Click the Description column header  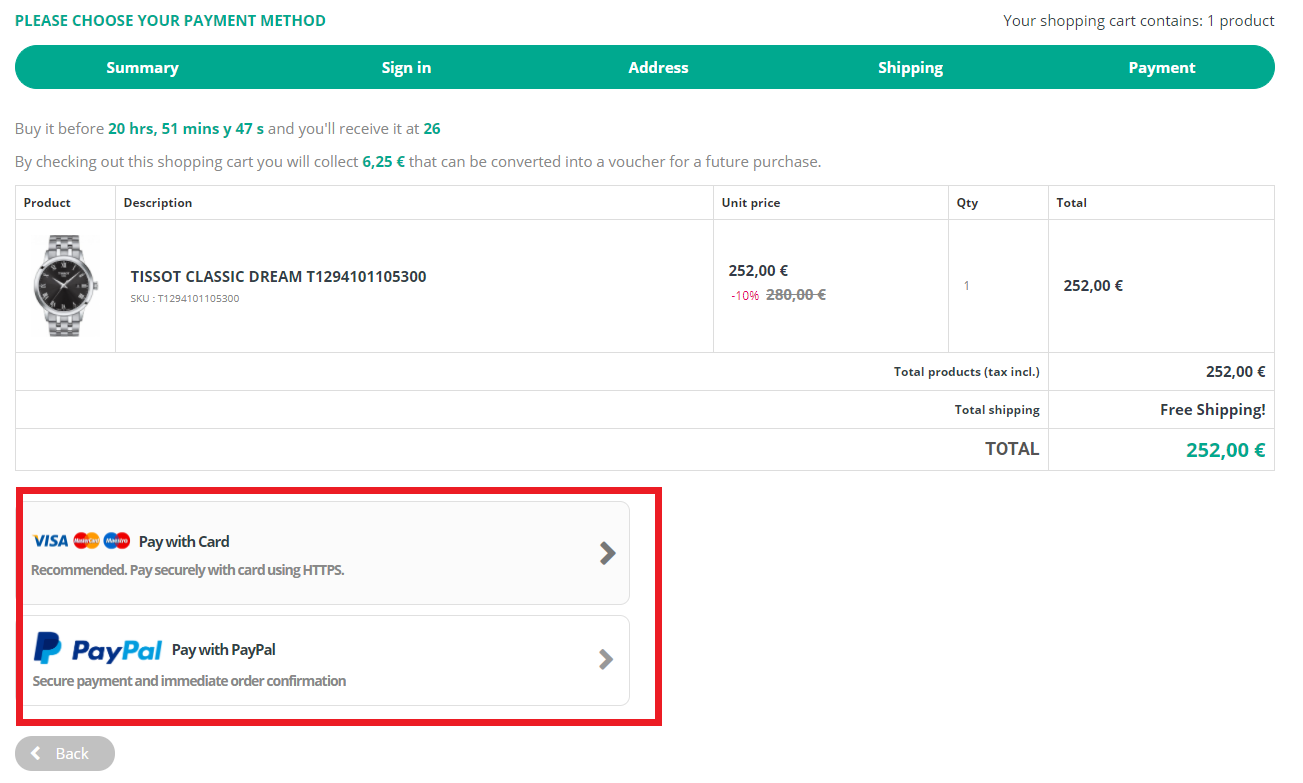coord(158,202)
